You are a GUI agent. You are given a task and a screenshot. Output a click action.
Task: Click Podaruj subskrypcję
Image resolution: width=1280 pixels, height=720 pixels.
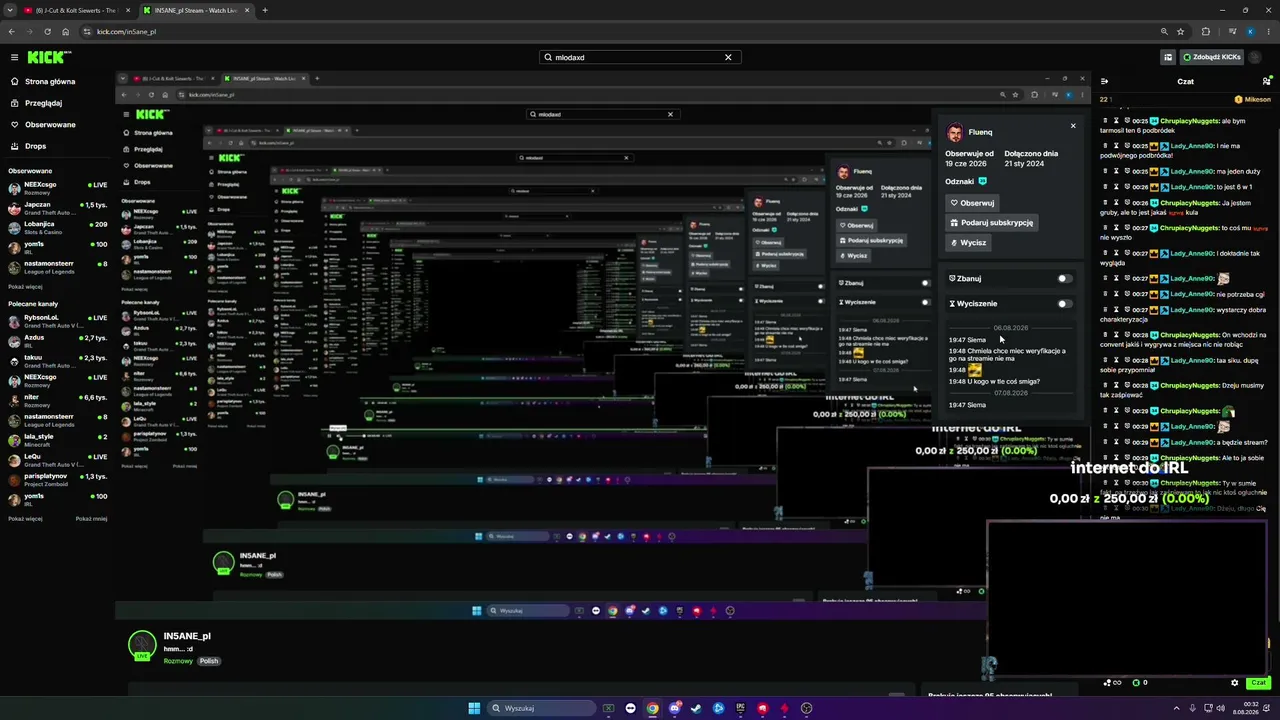(x=990, y=223)
